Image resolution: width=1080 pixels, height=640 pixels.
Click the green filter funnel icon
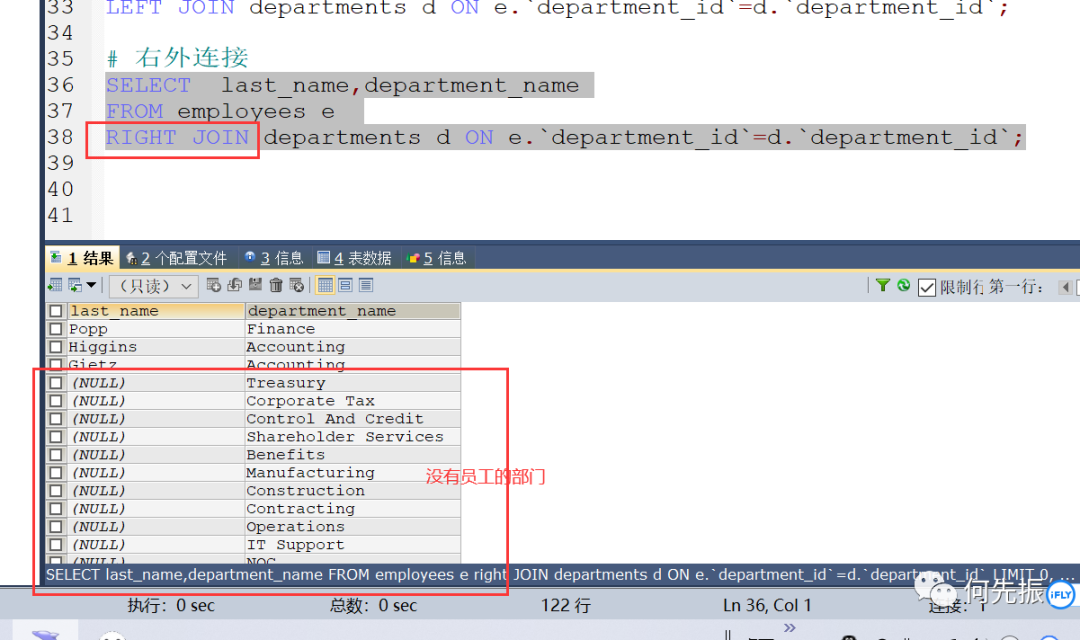pos(882,285)
